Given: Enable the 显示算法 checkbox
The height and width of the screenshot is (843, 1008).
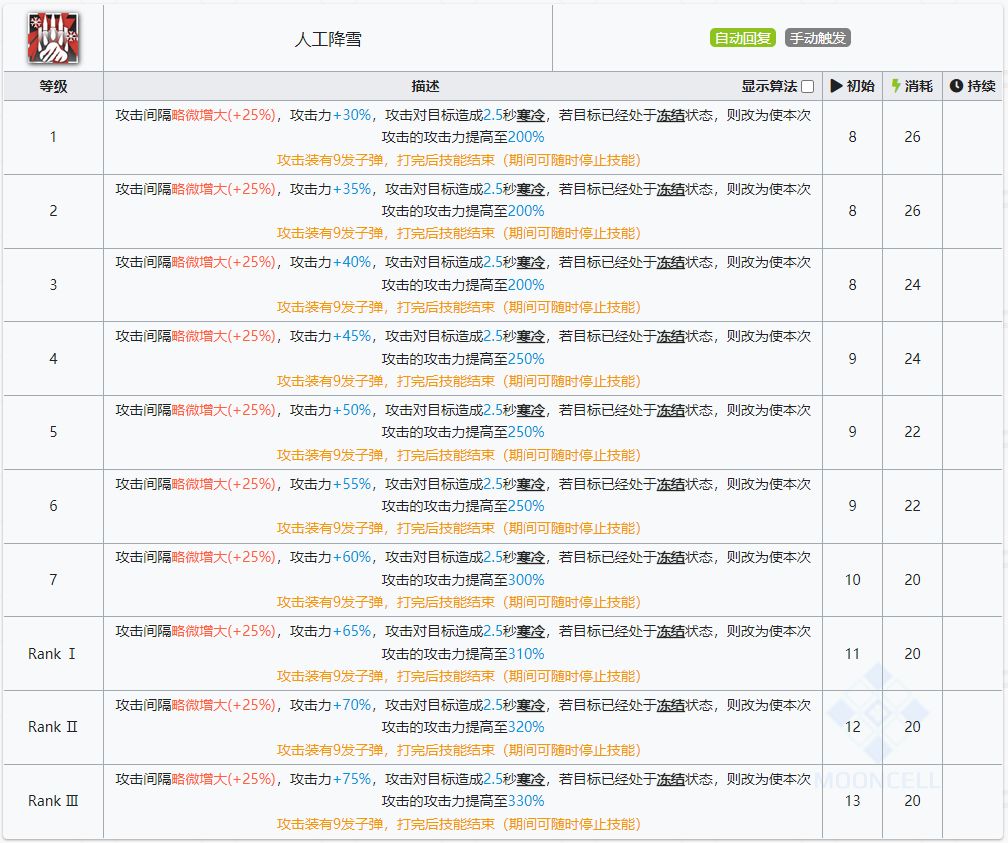Looking at the screenshot, I should 807,87.
